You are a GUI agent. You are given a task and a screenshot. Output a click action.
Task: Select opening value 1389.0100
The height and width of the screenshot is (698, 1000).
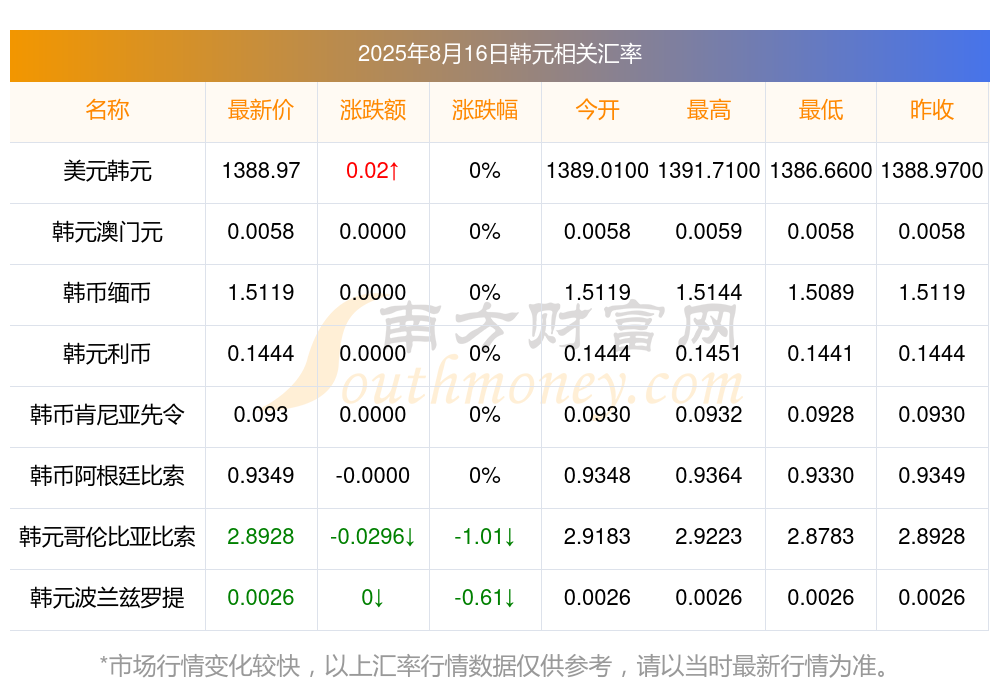(597, 171)
